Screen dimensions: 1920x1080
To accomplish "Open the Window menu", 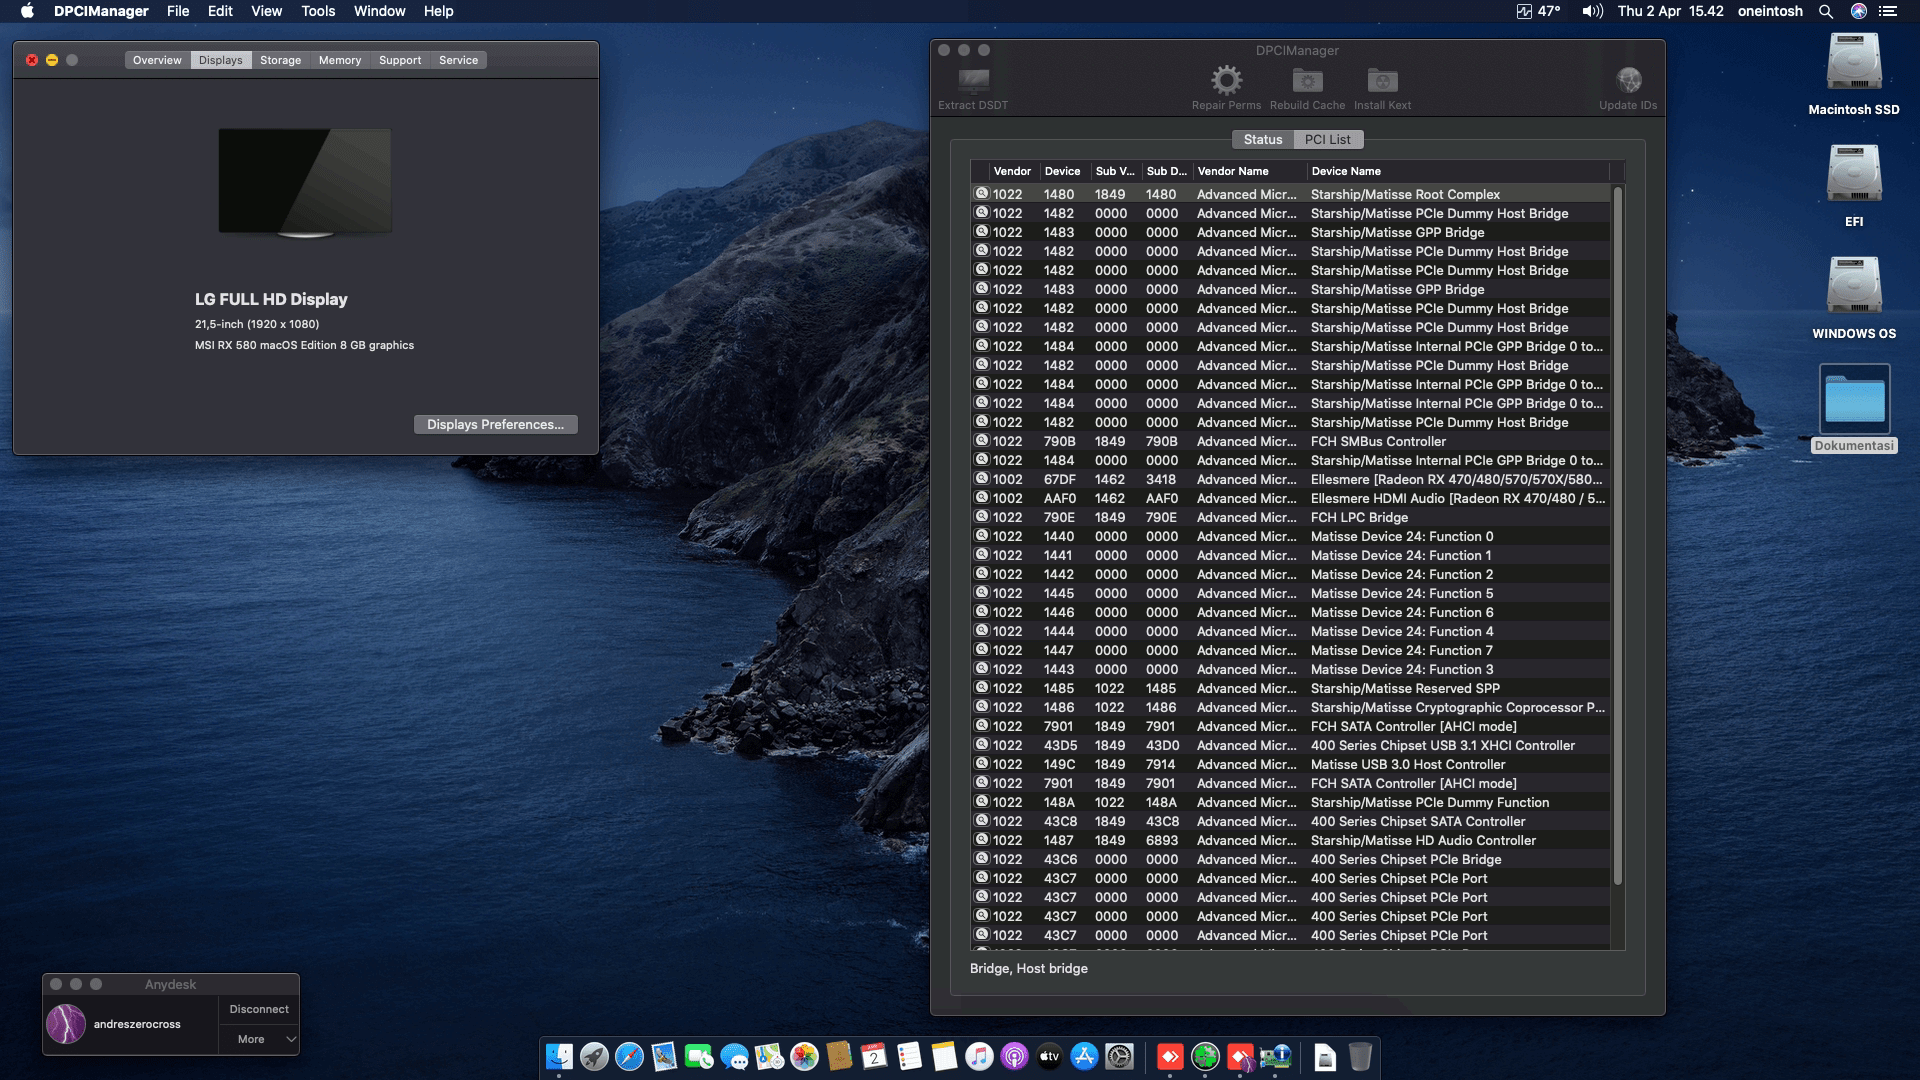I will (379, 11).
